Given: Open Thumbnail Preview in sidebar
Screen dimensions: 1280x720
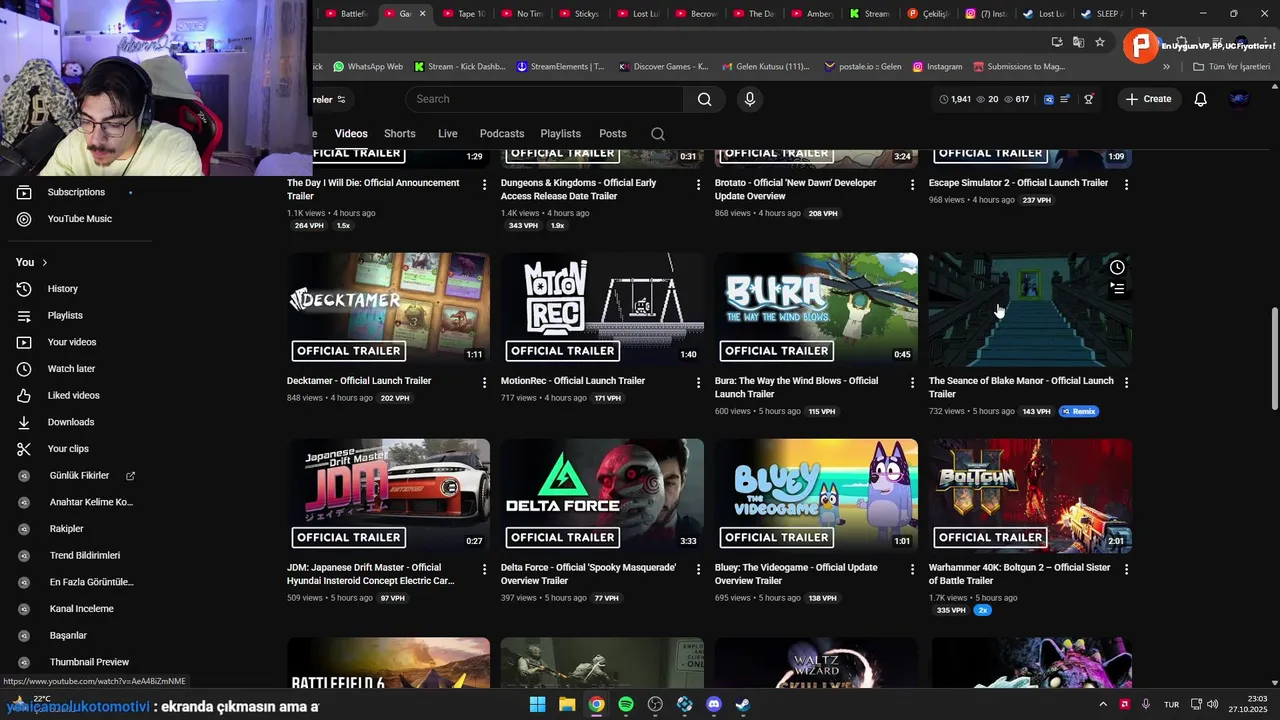Looking at the screenshot, I should pyautogui.click(x=89, y=662).
